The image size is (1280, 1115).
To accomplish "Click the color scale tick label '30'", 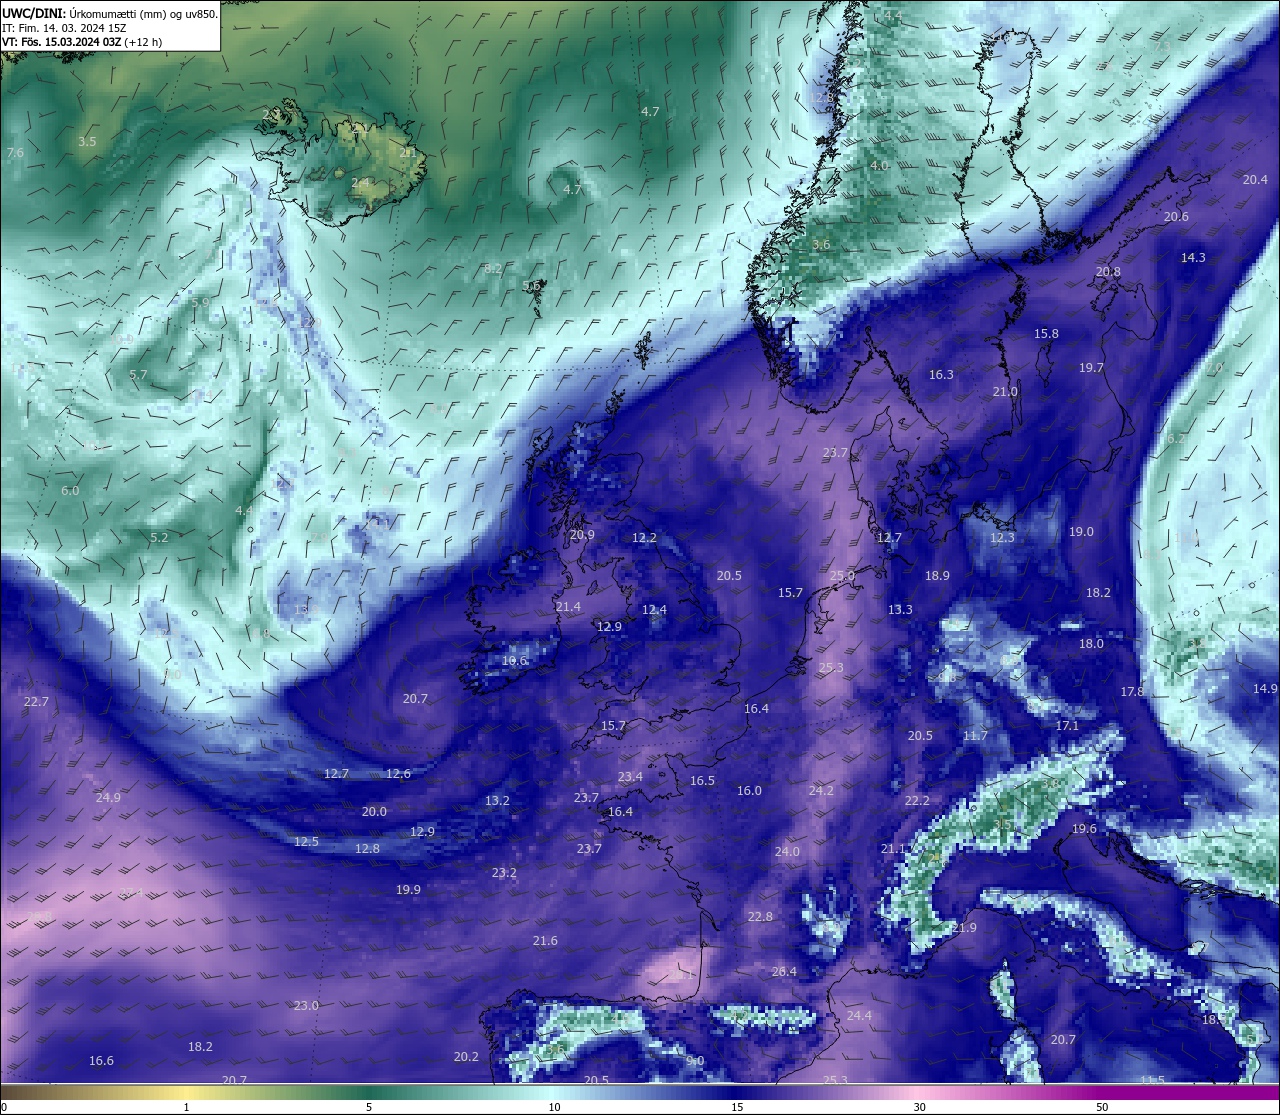I will coord(919,1107).
